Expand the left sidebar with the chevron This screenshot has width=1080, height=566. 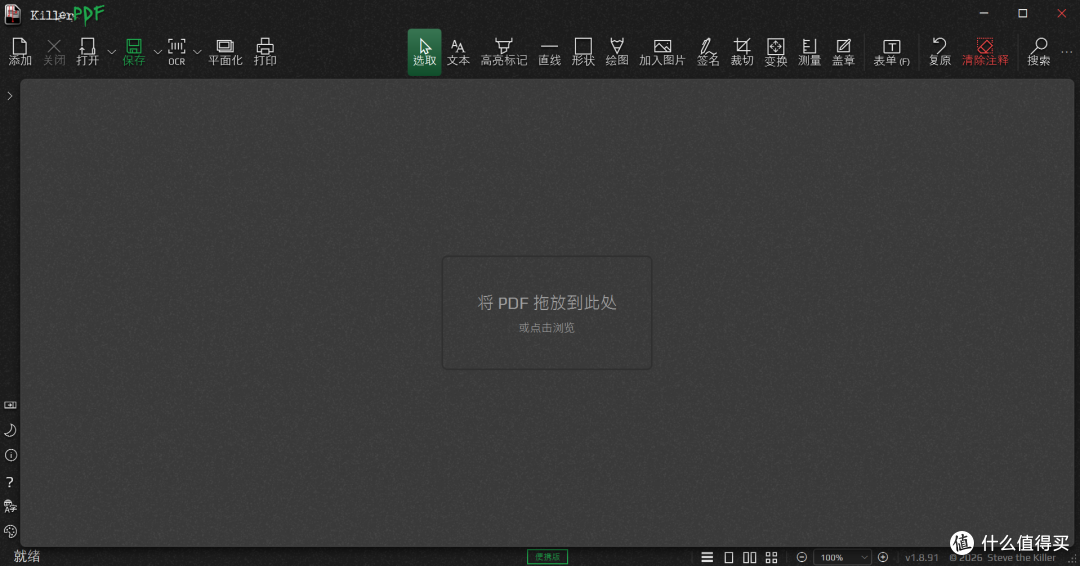click(10, 96)
